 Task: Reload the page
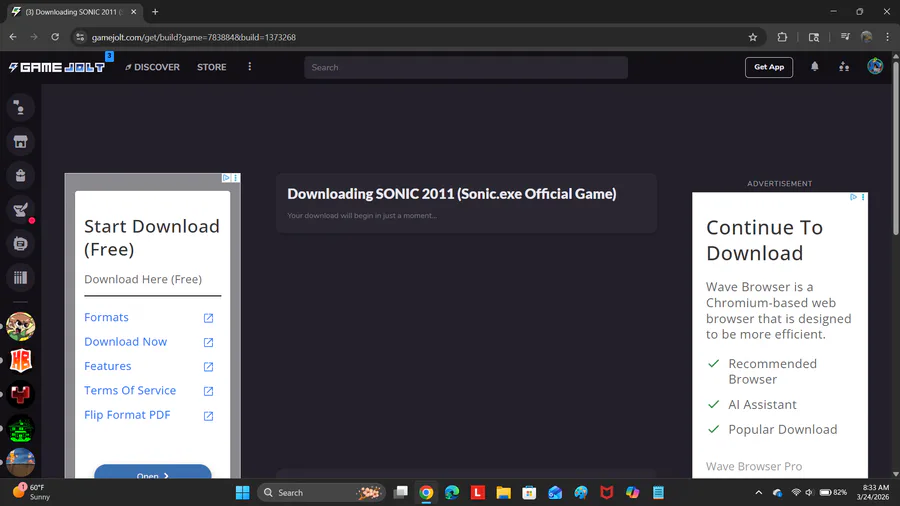tap(55, 37)
